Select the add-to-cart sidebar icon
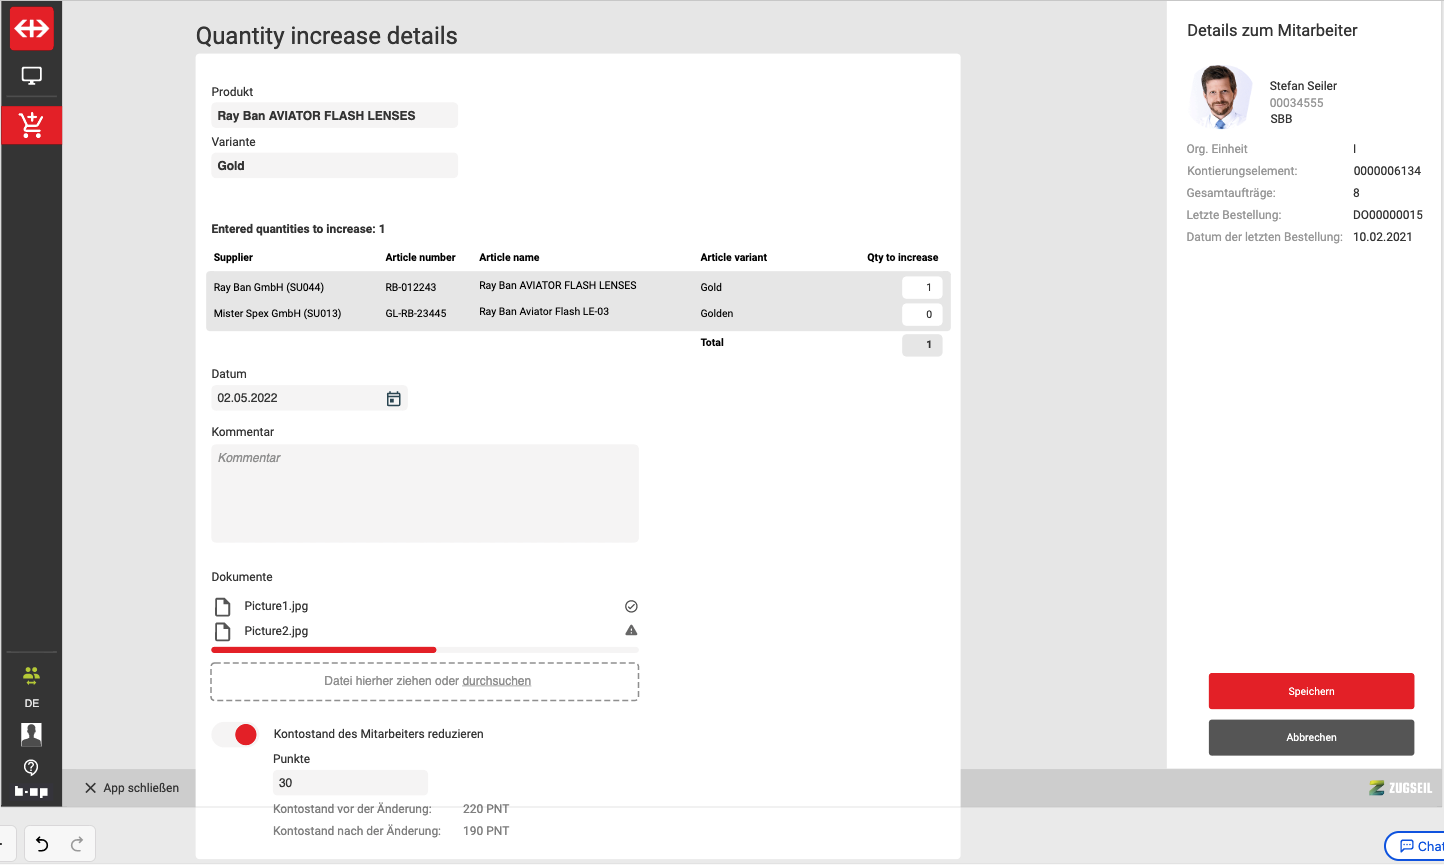Viewport: 1444px width, 865px height. (x=31, y=125)
